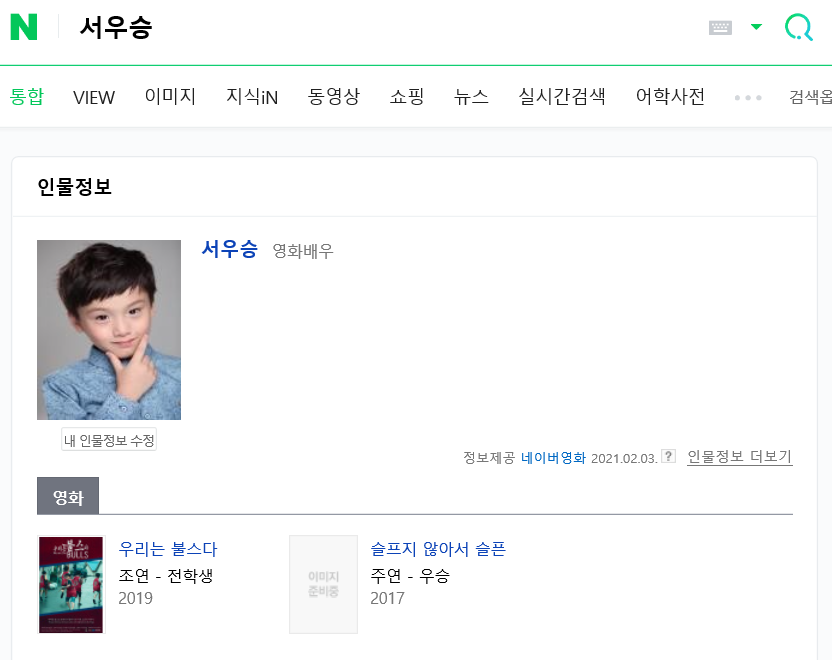The image size is (832, 660).
Task: Click the 네이버영화 source link
Action: (553, 457)
